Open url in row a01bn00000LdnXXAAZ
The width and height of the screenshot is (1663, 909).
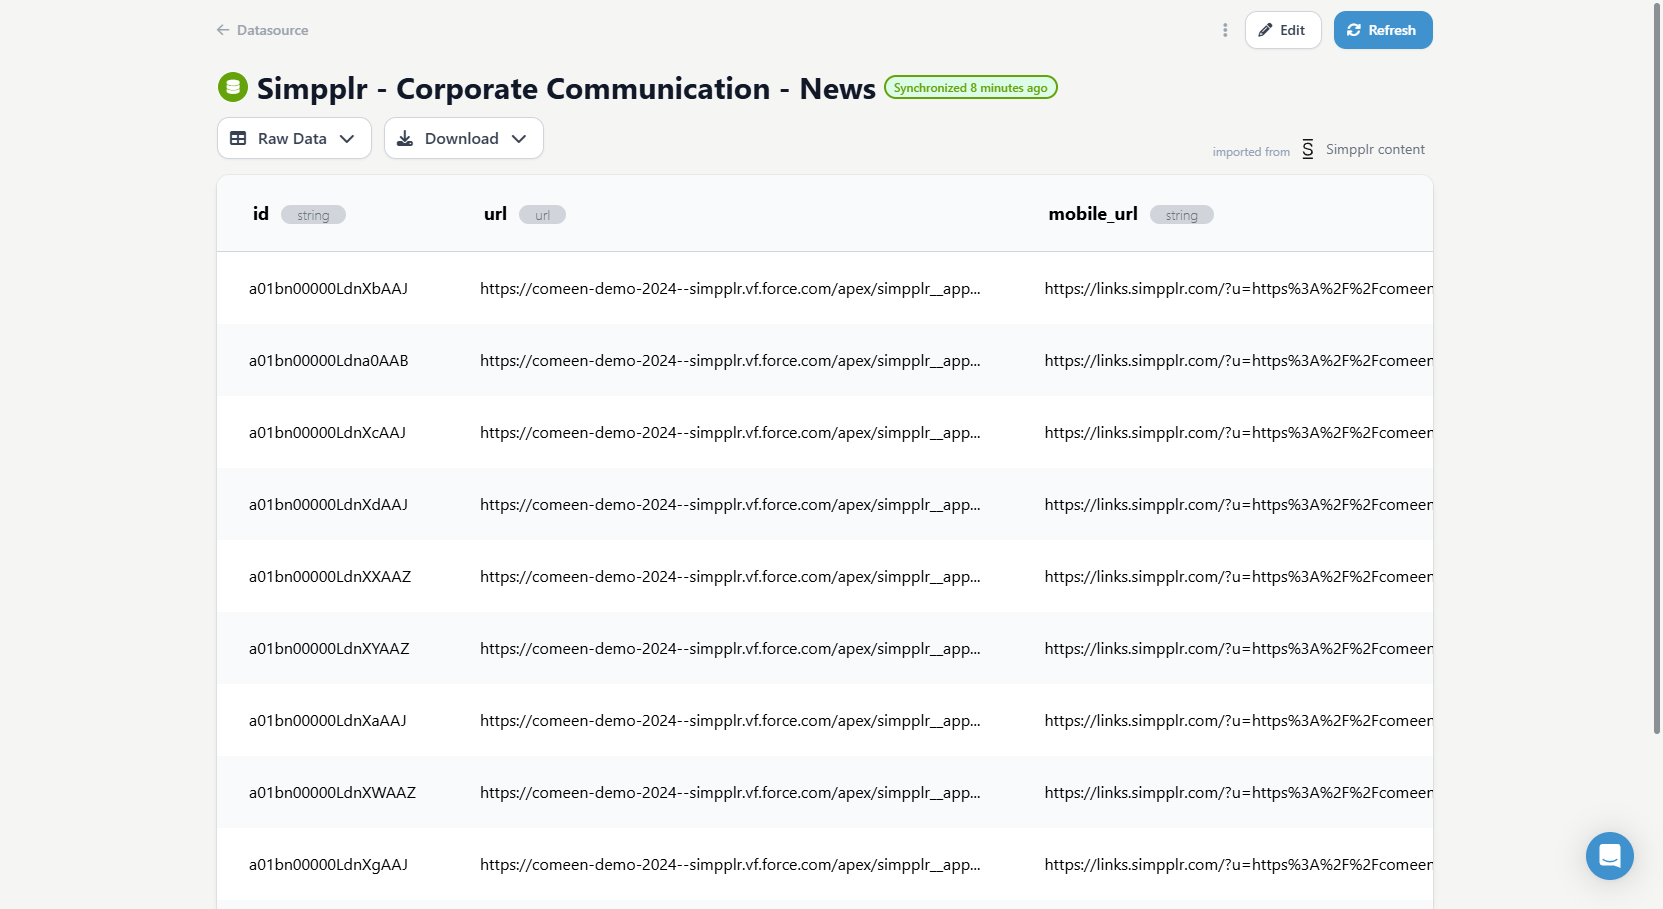[x=730, y=576]
